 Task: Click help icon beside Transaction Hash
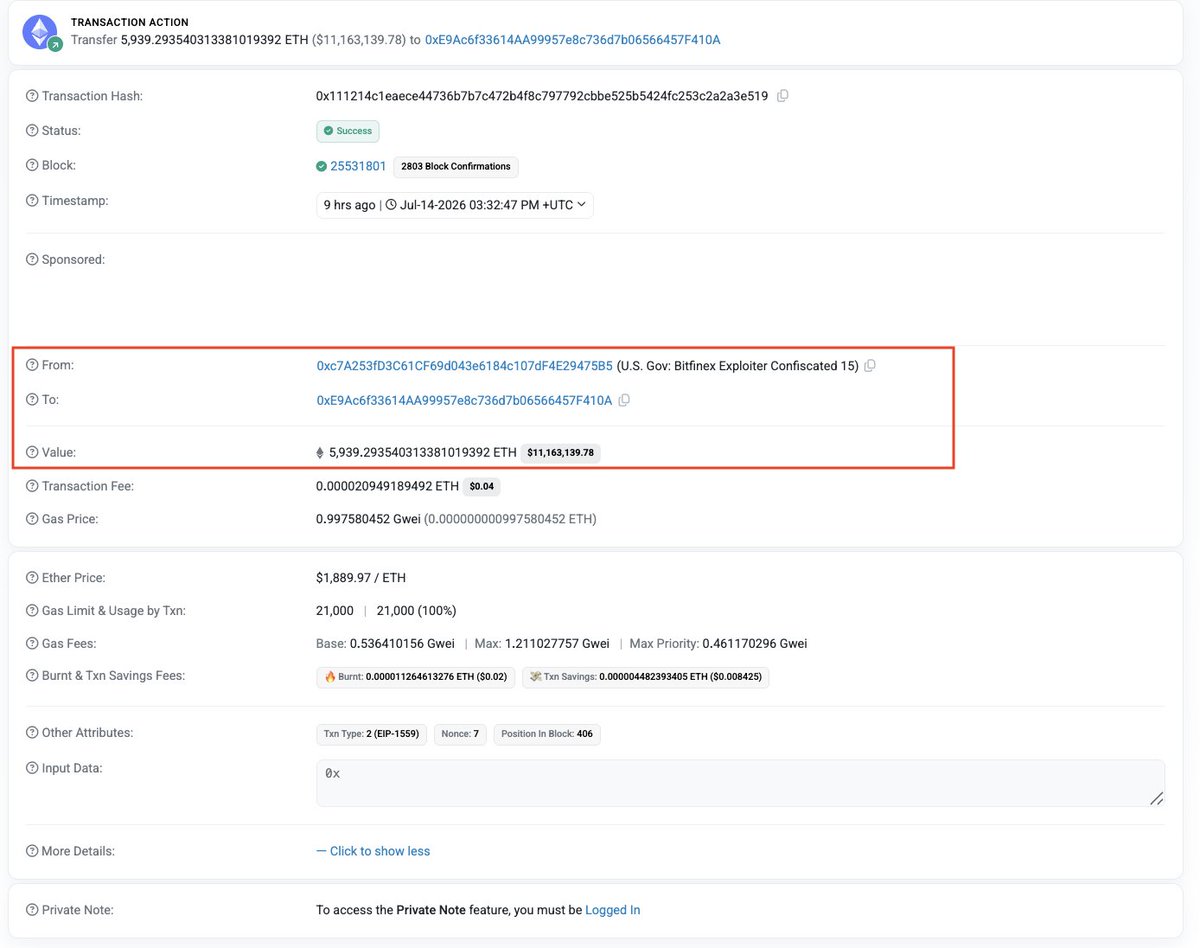32,96
